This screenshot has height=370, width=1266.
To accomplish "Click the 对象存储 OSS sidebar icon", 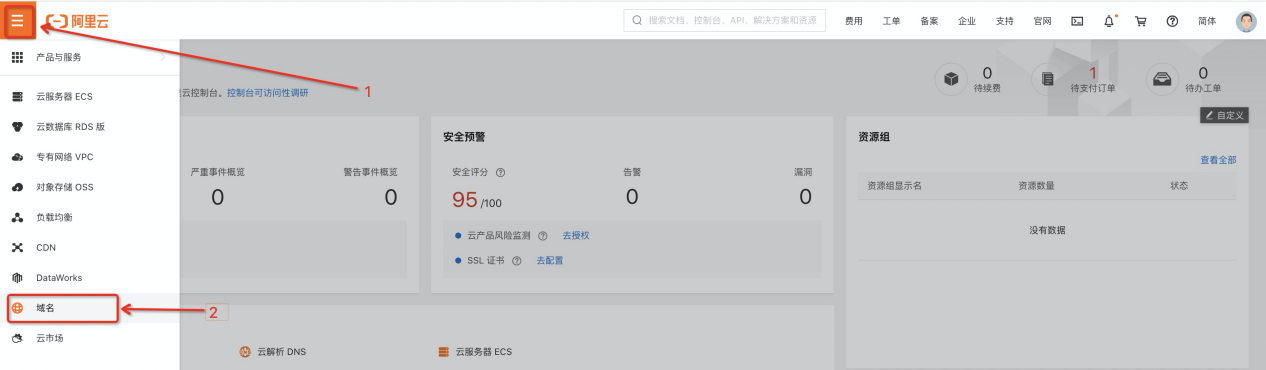I will [17, 187].
